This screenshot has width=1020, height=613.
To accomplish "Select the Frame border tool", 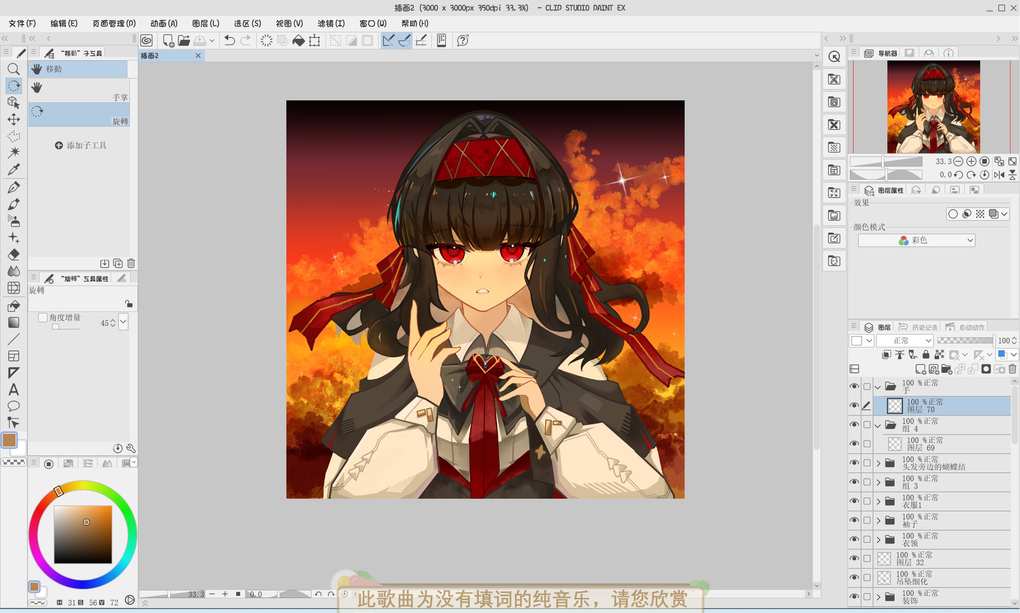I will pos(13,356).
